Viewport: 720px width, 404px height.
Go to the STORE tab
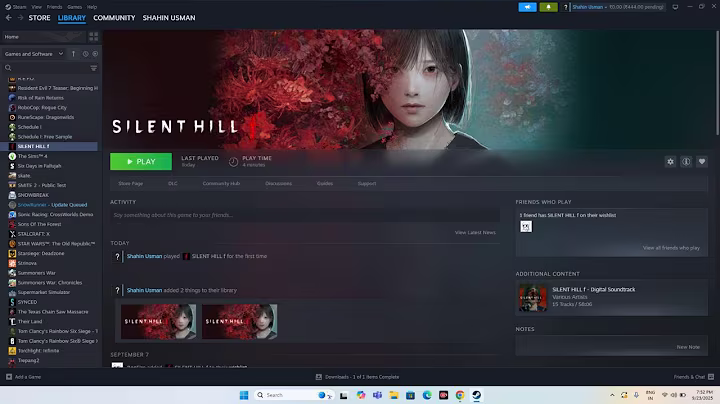point(39,17)
